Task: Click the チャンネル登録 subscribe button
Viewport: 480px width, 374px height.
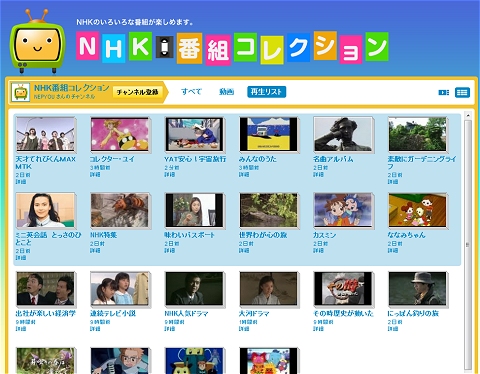Action: click(x=137, y=92)
